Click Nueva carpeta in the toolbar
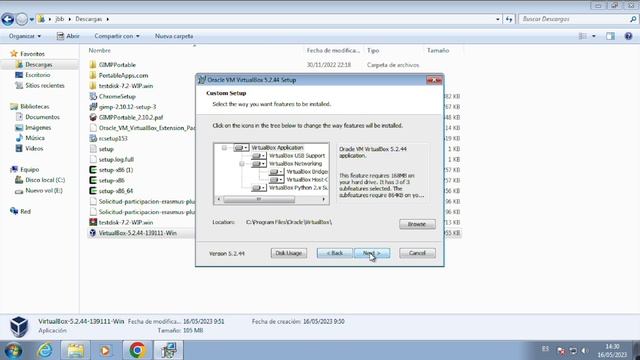 pyautogui.click(x=174, y=36)
